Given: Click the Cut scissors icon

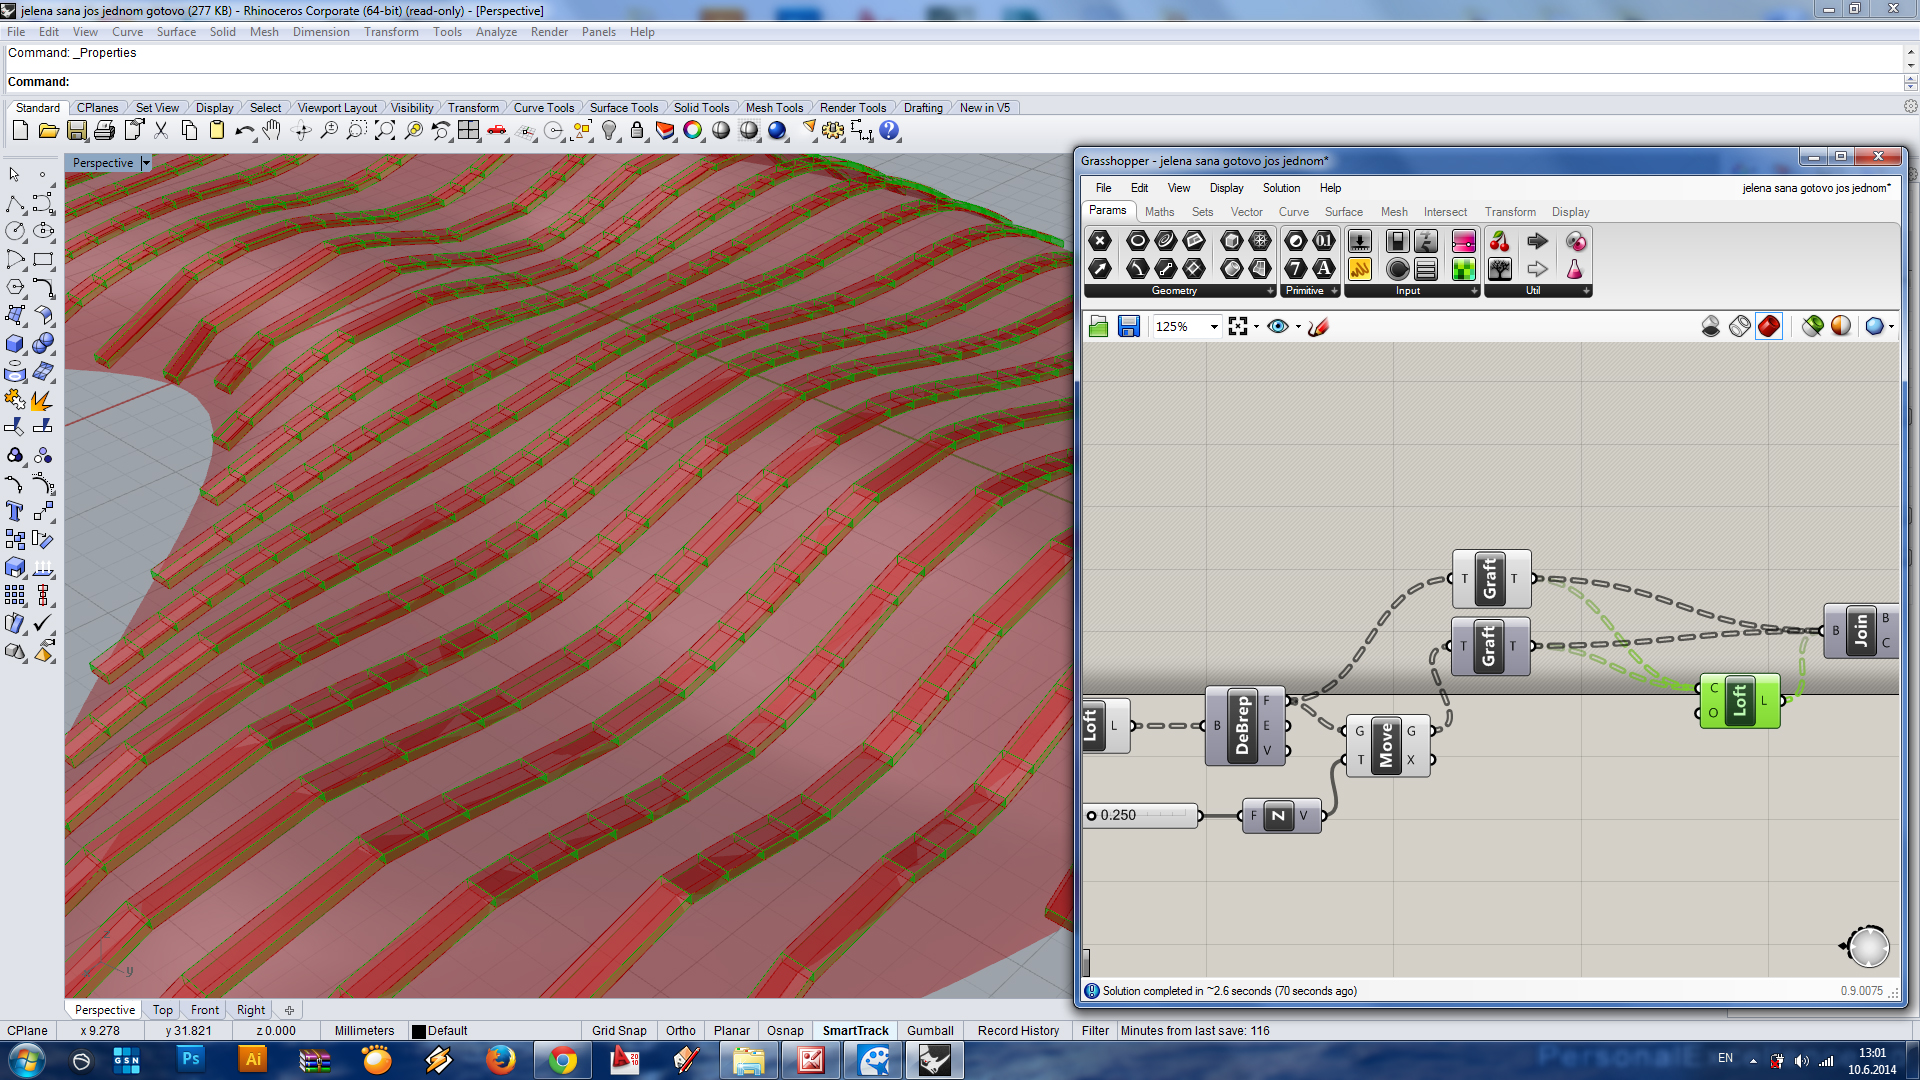Looking at the screenshot, I should tap(161, 130).
